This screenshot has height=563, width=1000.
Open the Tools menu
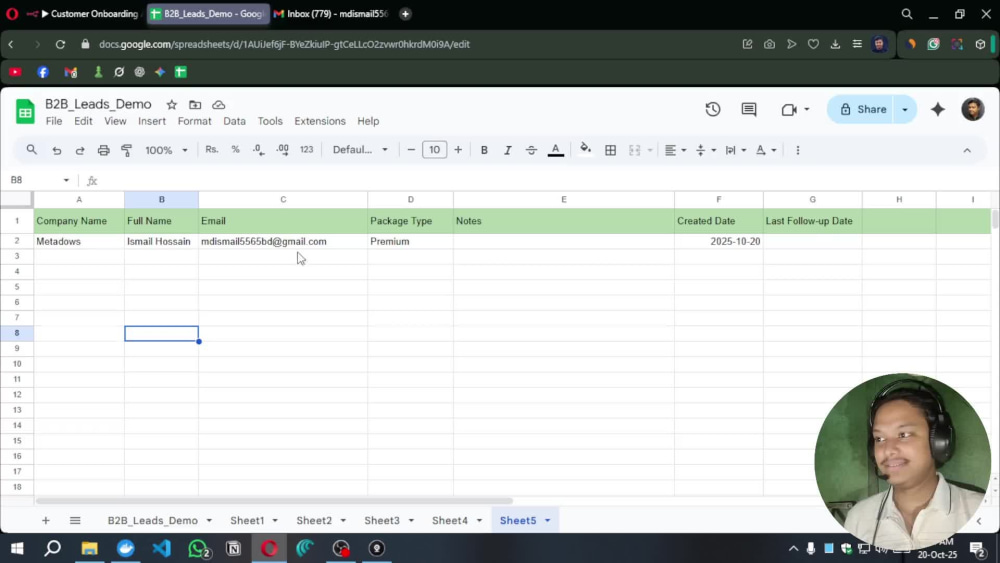point(270,121)
